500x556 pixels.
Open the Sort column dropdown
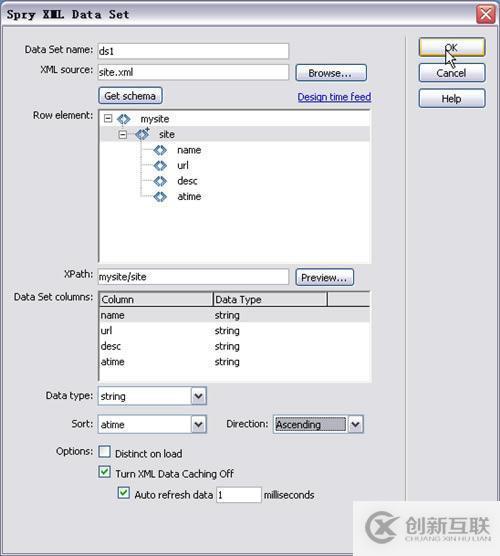[199, 424]
